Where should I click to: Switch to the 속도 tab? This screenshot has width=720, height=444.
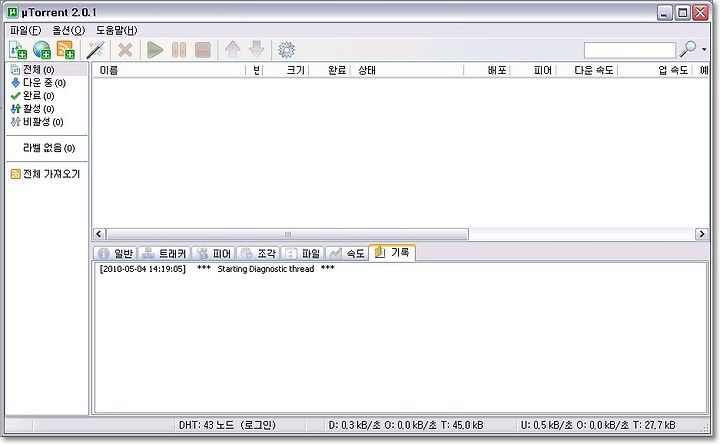click(347, 253)
